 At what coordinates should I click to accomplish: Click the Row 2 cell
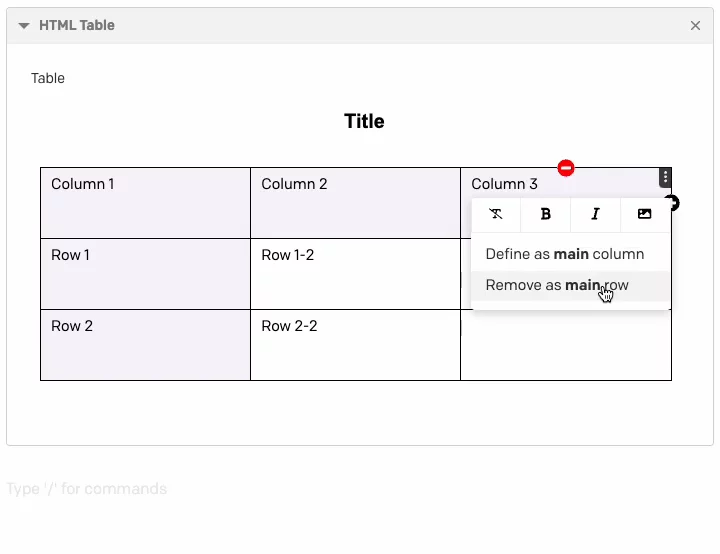[x=146, y=345]
